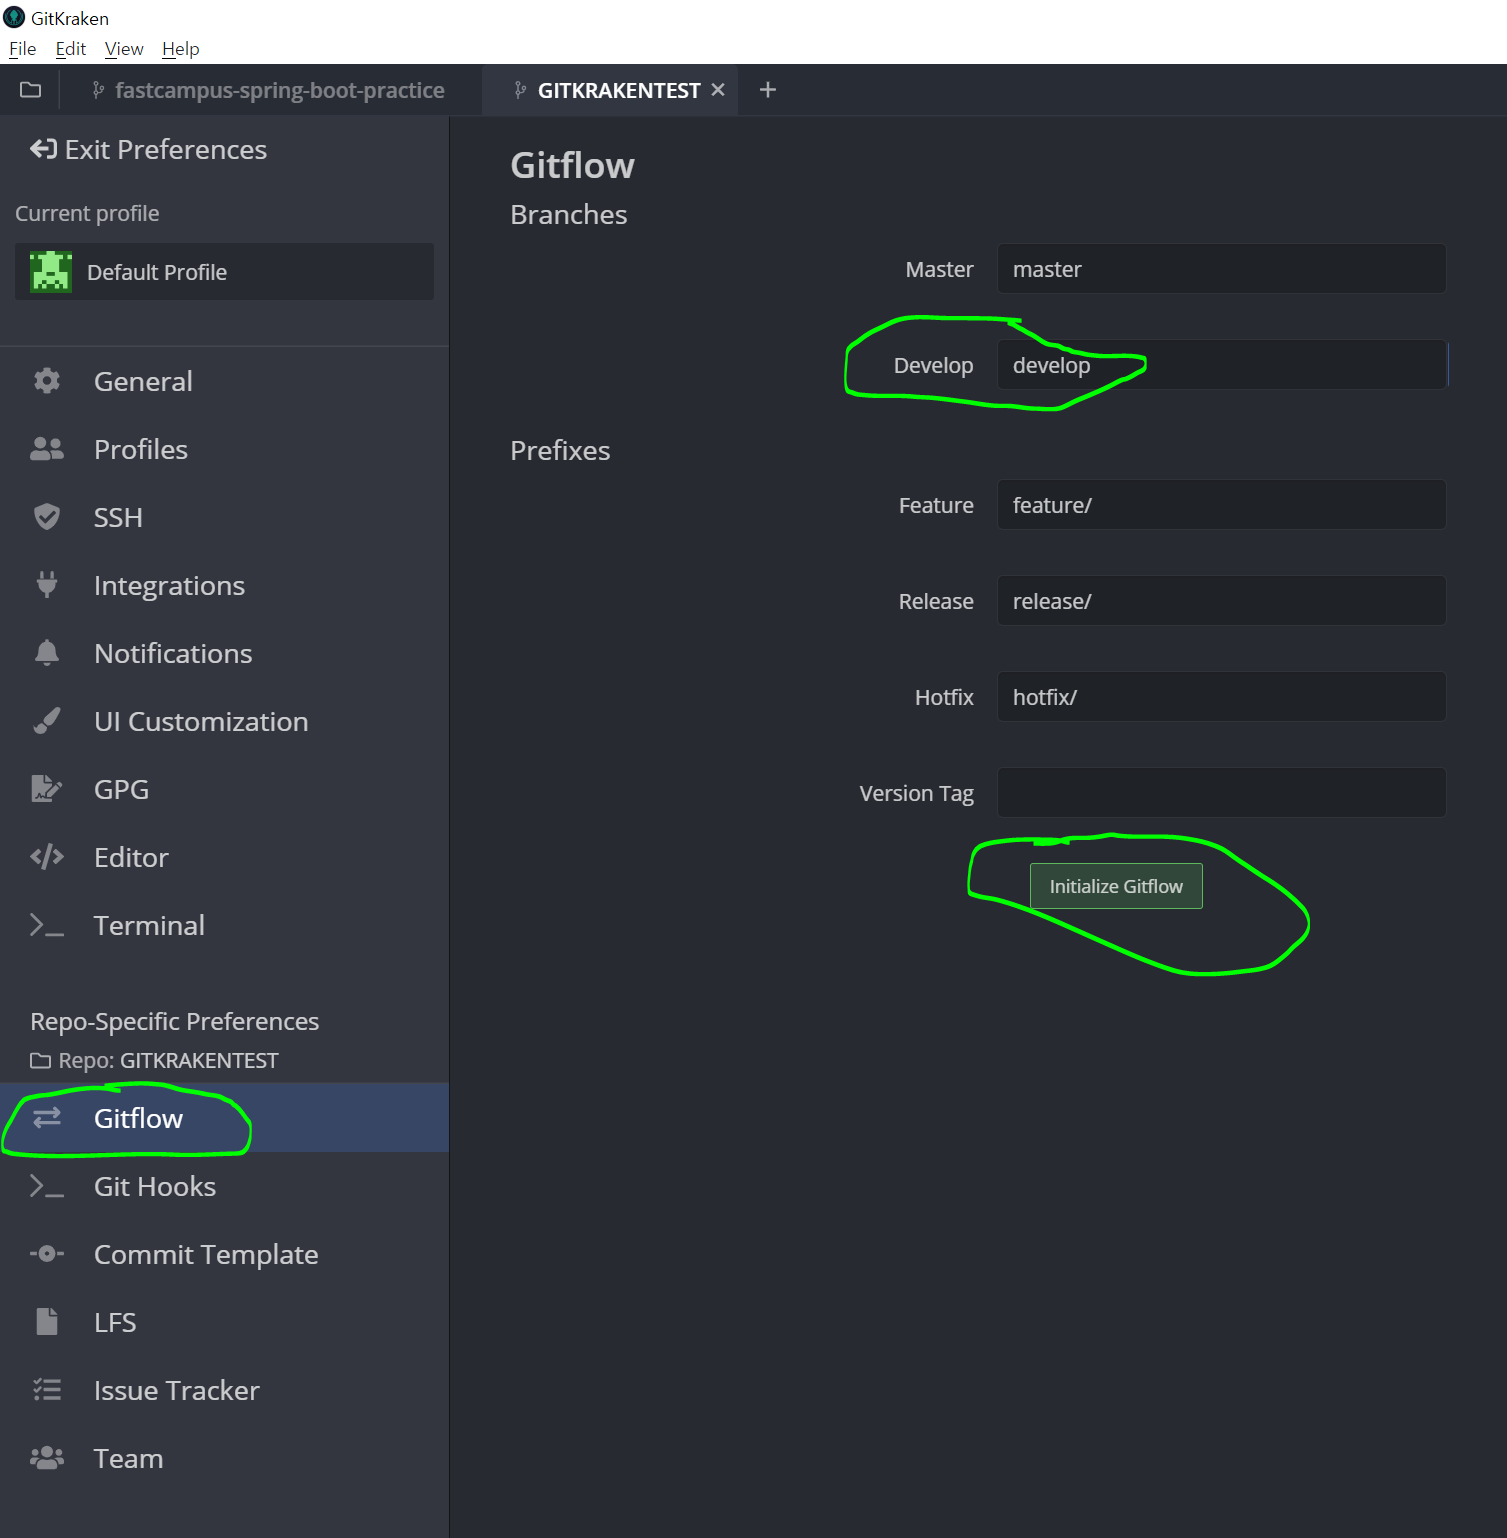
Task: Click the Hotfix prefix input field
Action: tap(1221, 697)
